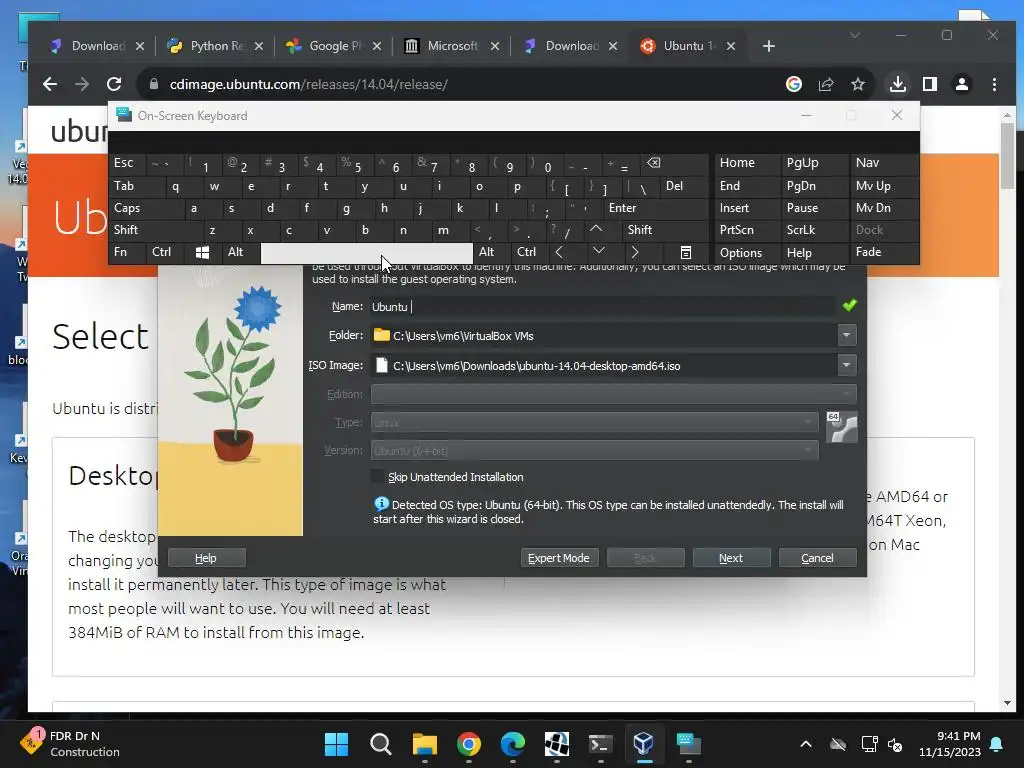
Task: Expand the Folder dropdown
Action: point(846,336)
